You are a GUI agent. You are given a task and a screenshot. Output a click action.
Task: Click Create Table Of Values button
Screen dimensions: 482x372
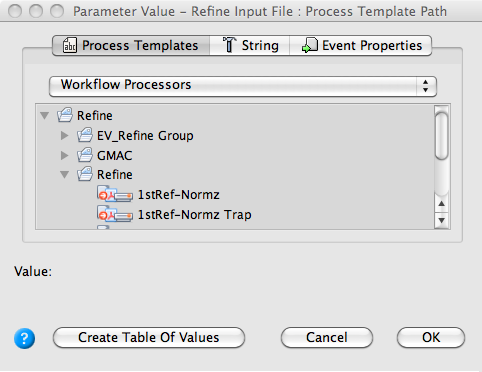pos(149,337)
